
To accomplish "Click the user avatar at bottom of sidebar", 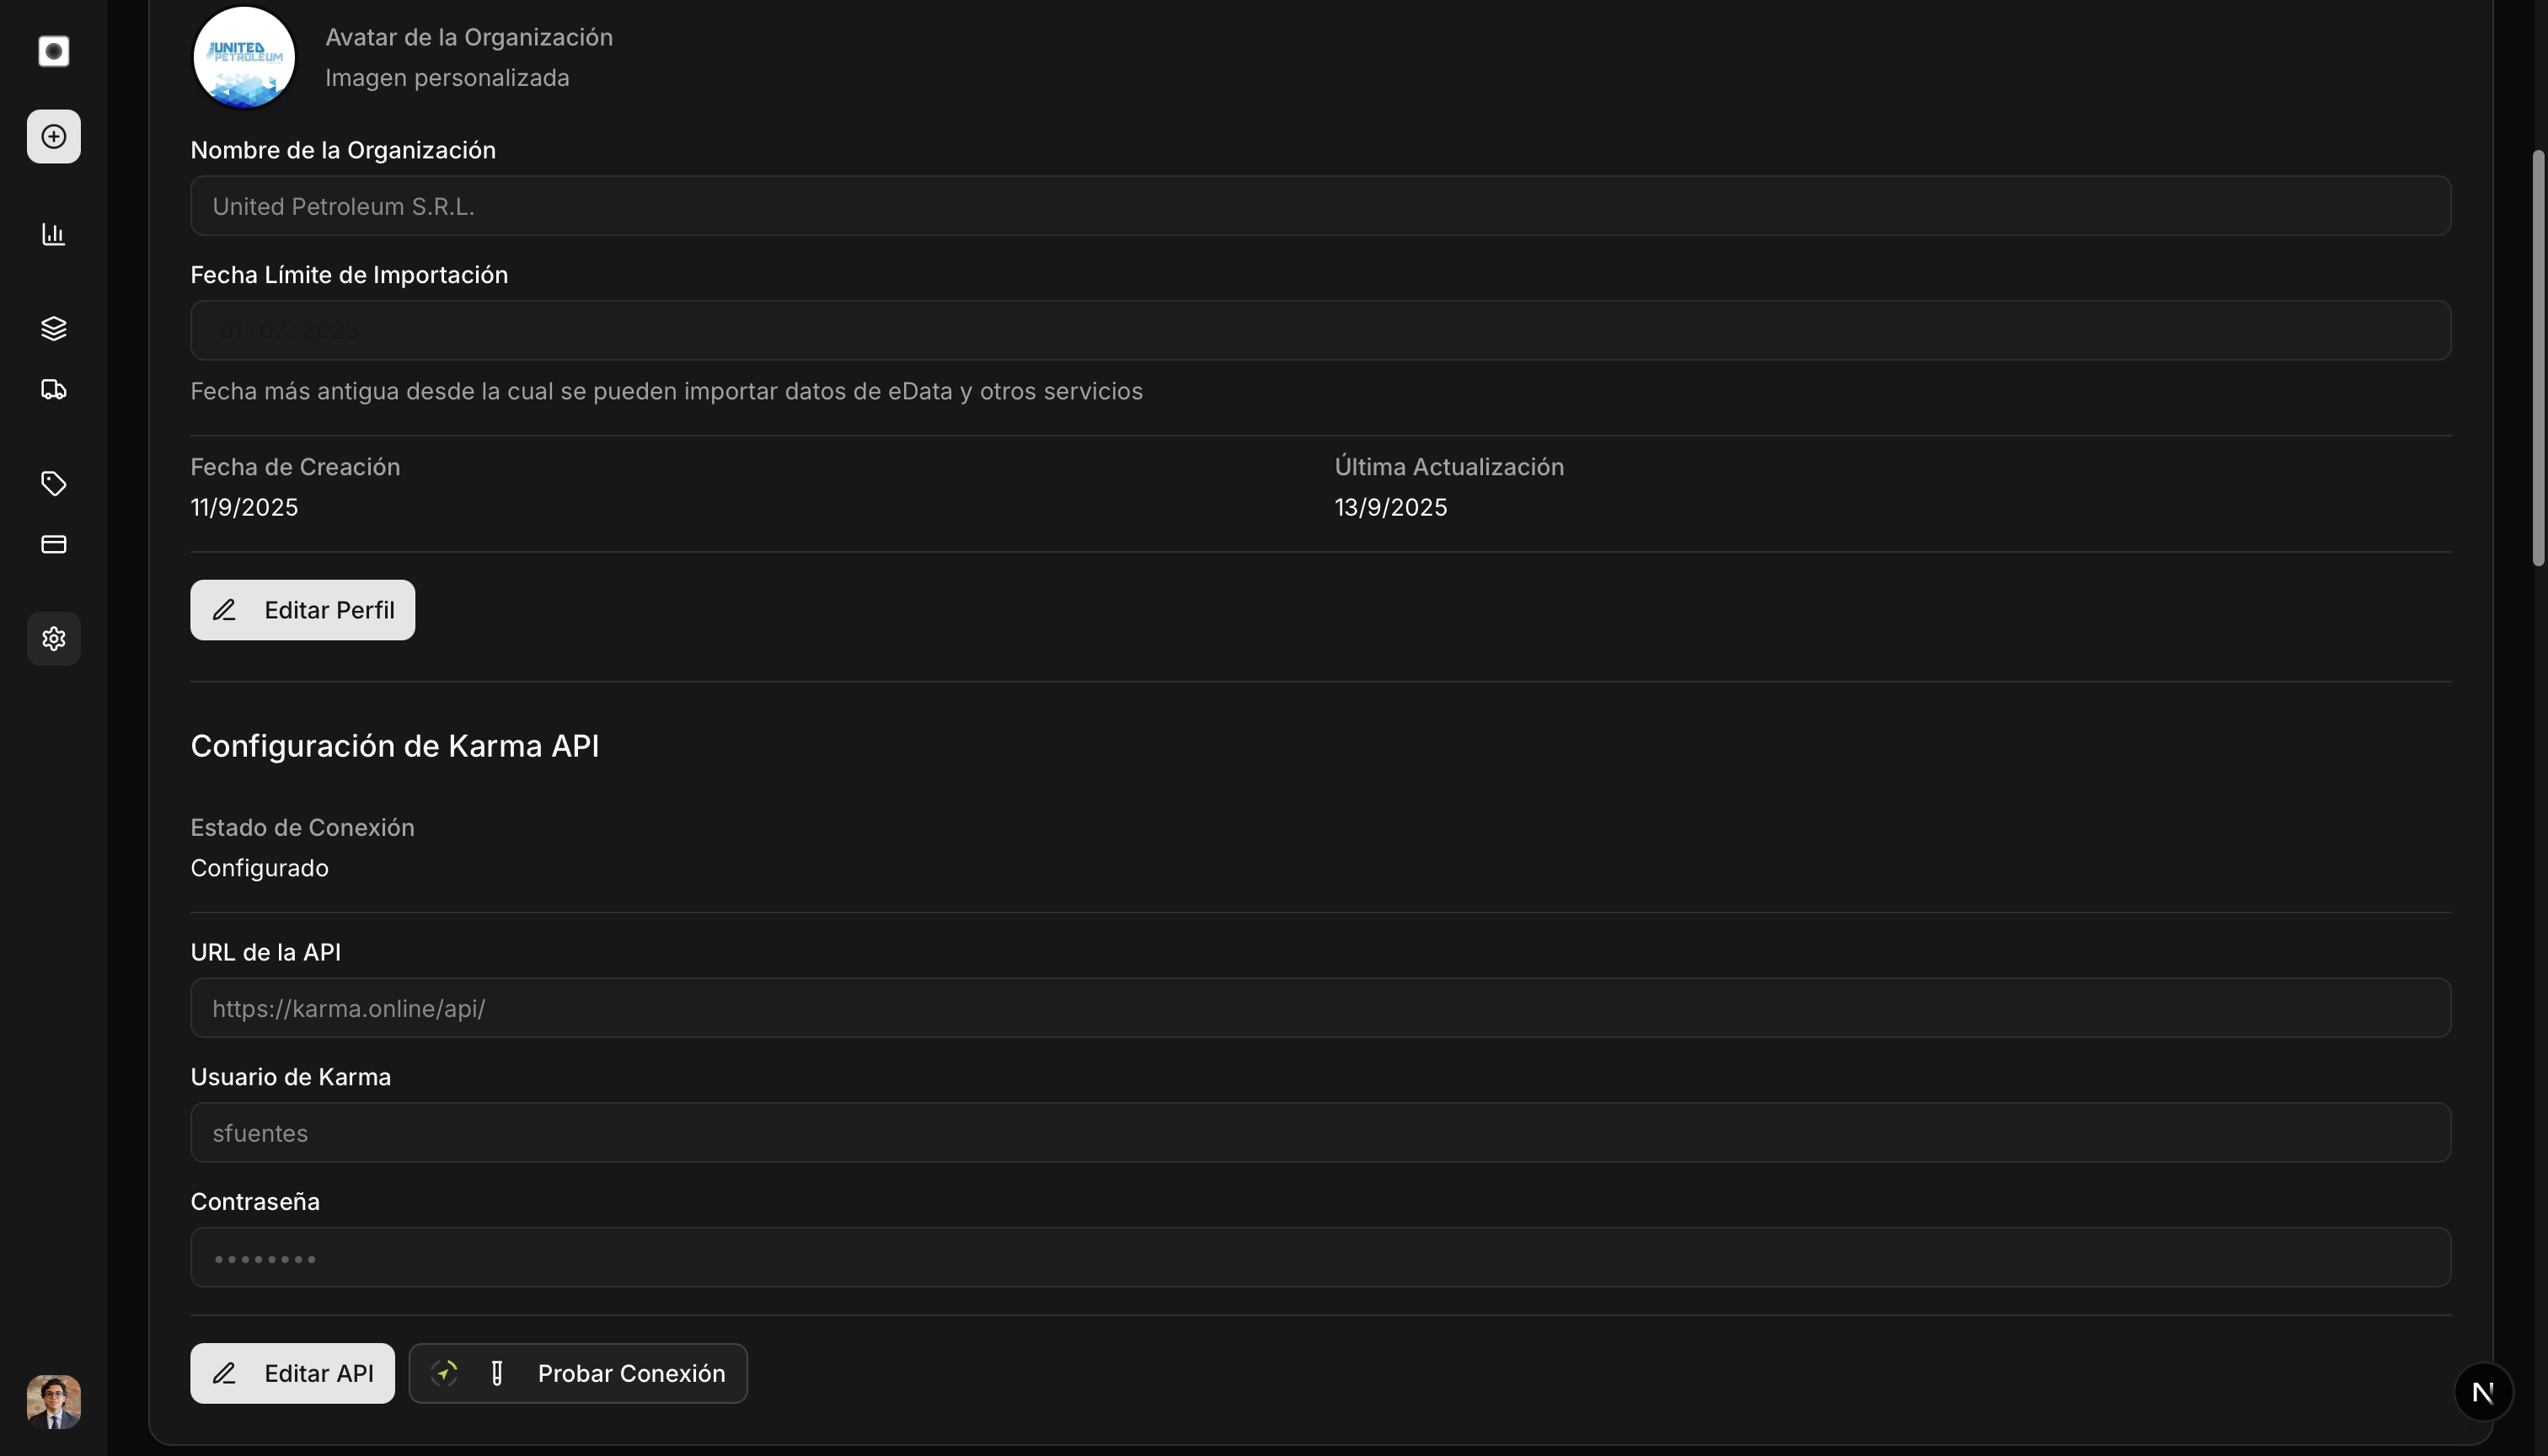I will click(53, 1401).
